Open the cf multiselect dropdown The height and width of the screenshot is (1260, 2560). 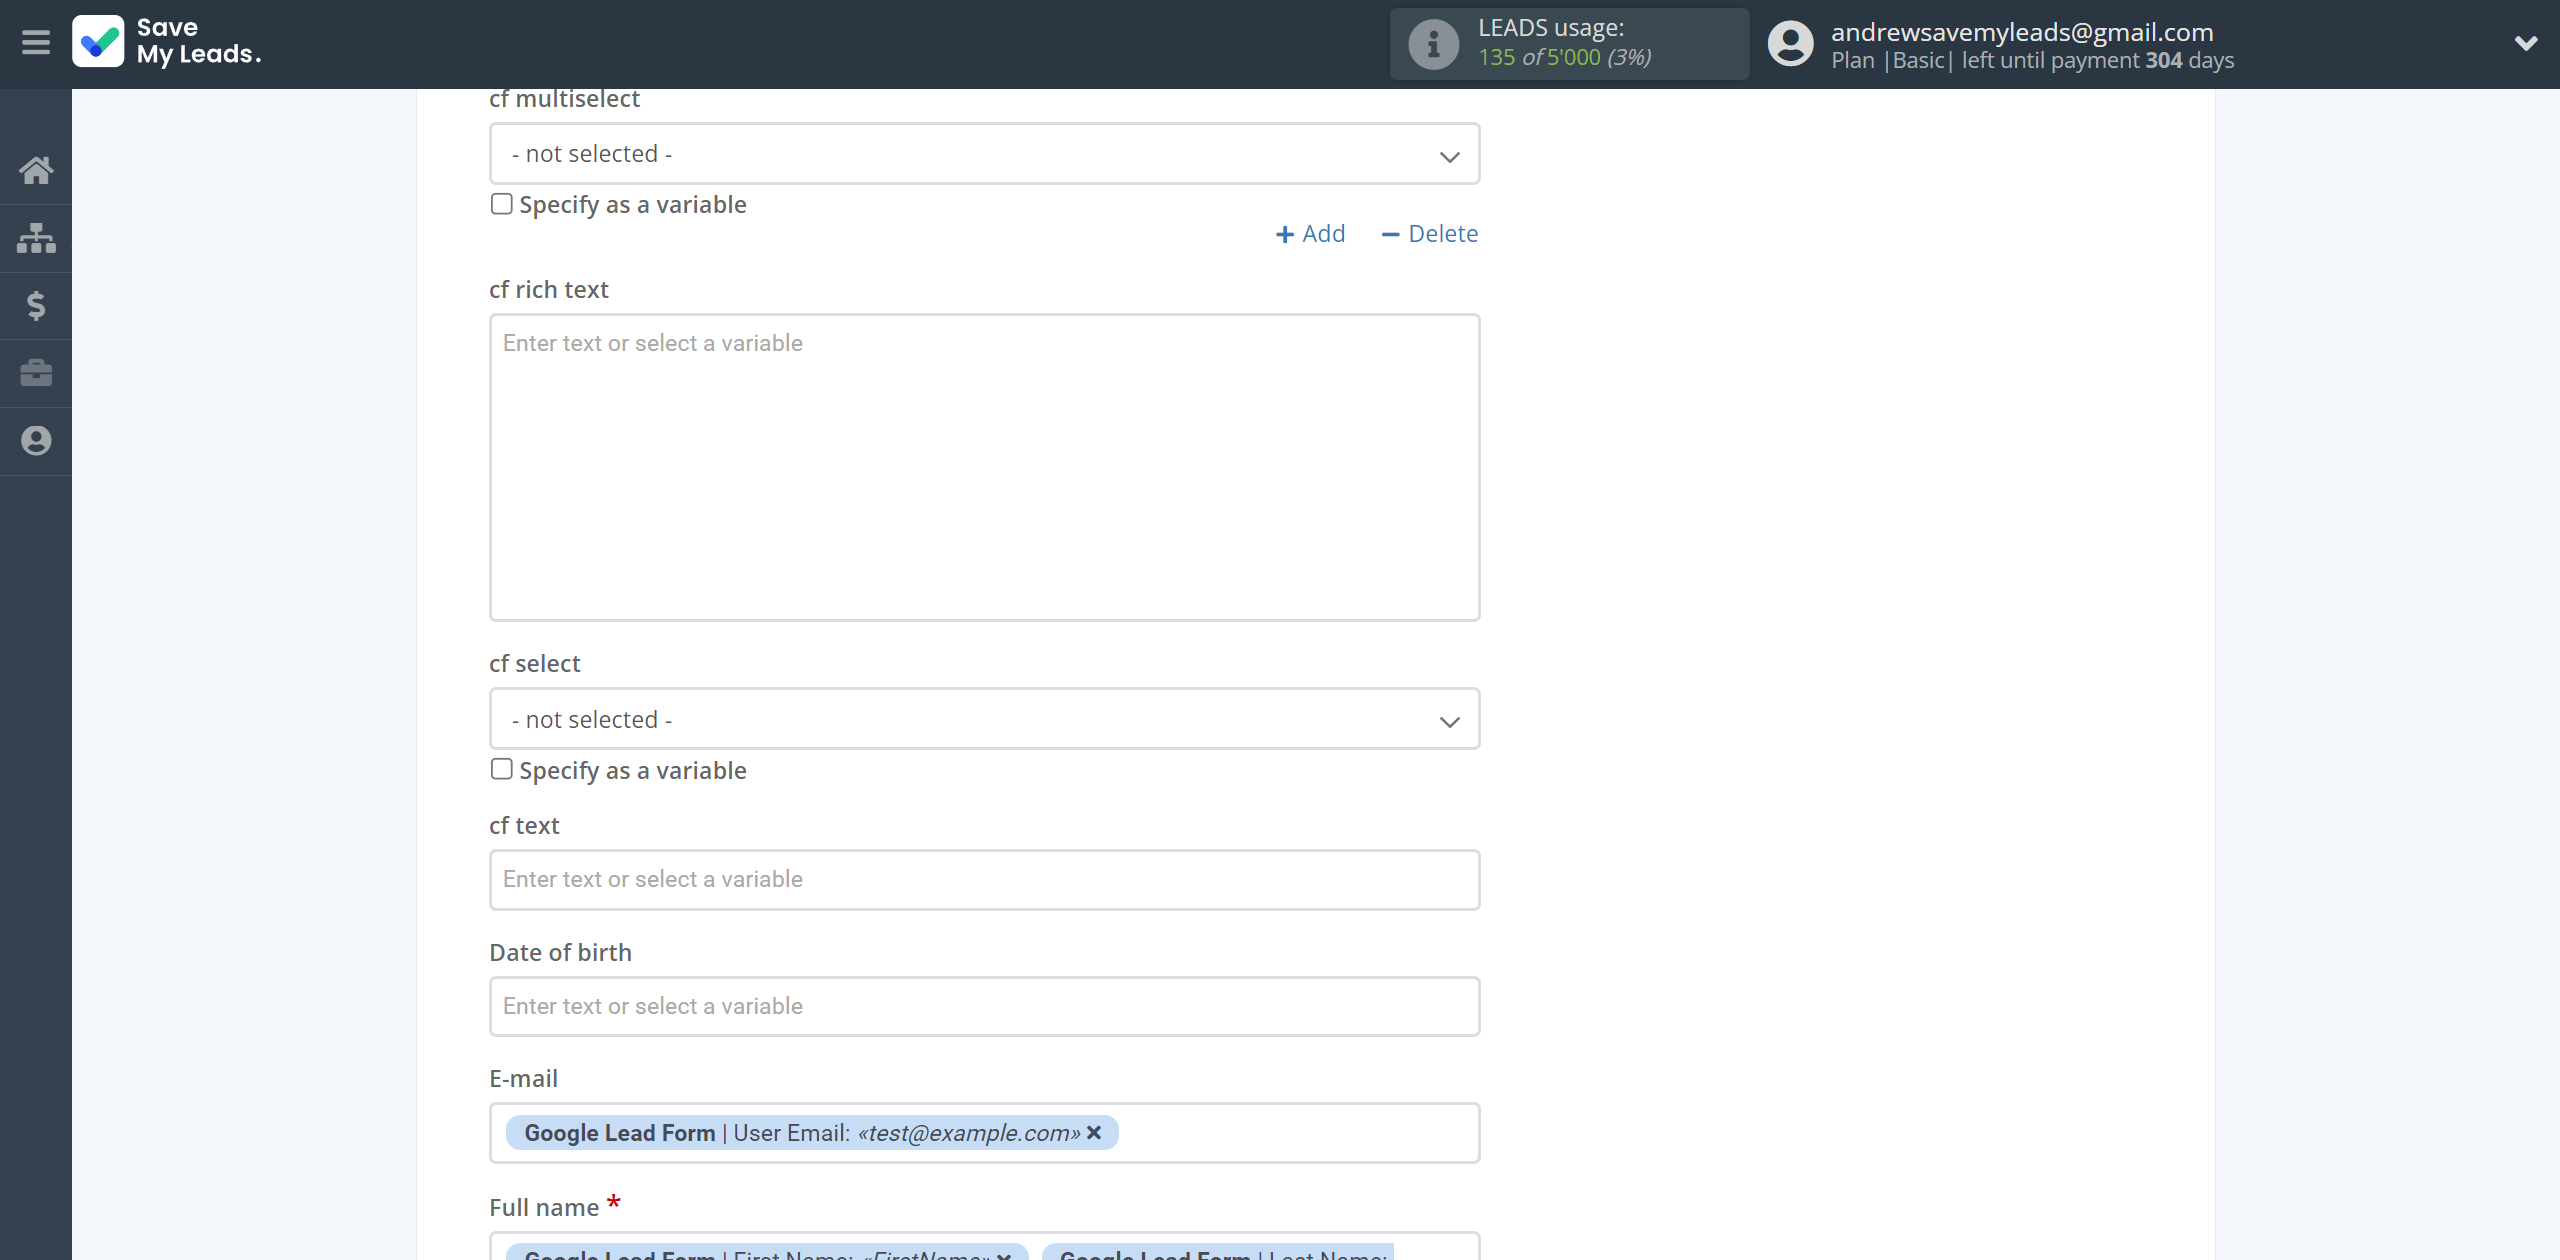point(984,154)
